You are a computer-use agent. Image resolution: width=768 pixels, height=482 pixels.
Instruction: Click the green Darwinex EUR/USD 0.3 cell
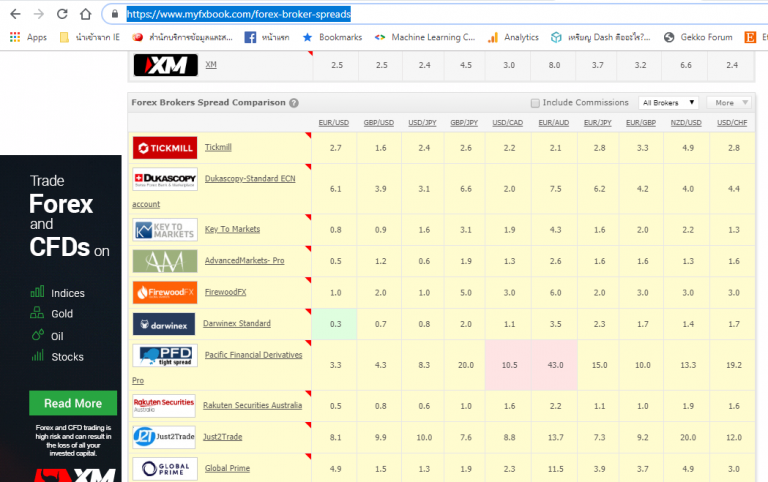pos(335,324)
